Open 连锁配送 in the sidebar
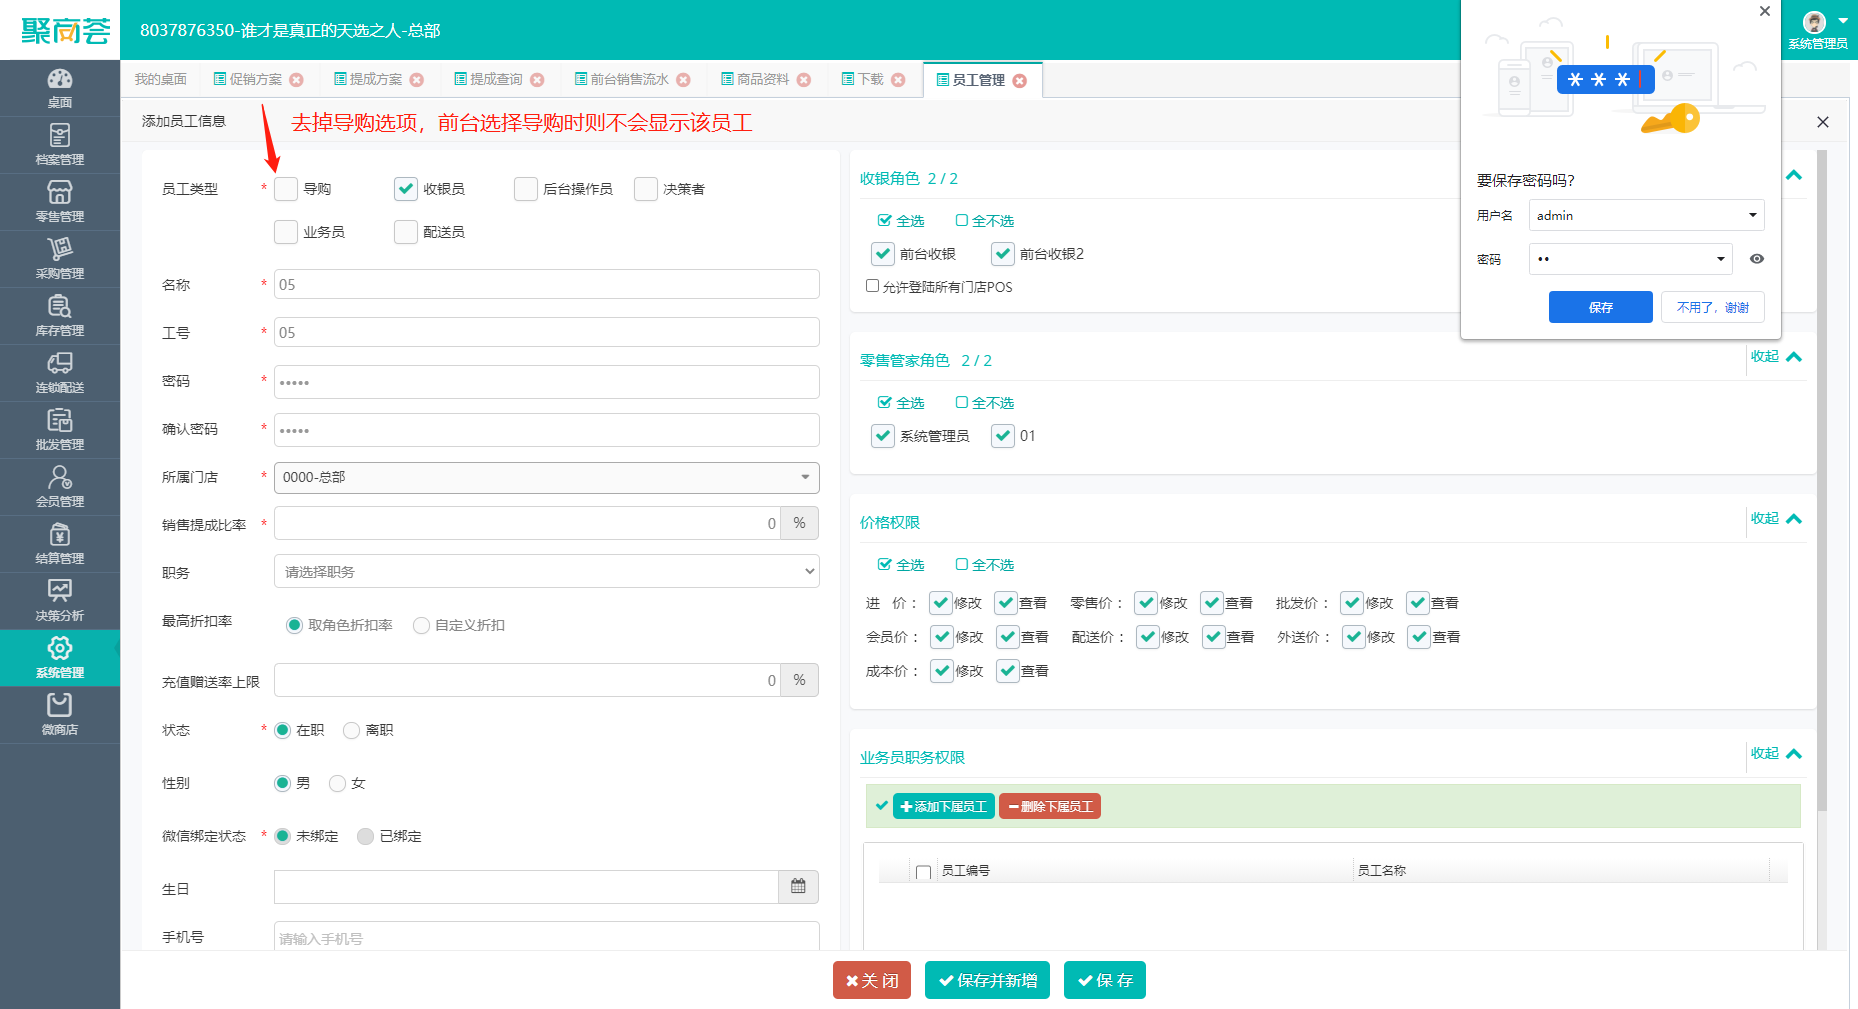The image size is (1858, 1009). pos(60,373)
